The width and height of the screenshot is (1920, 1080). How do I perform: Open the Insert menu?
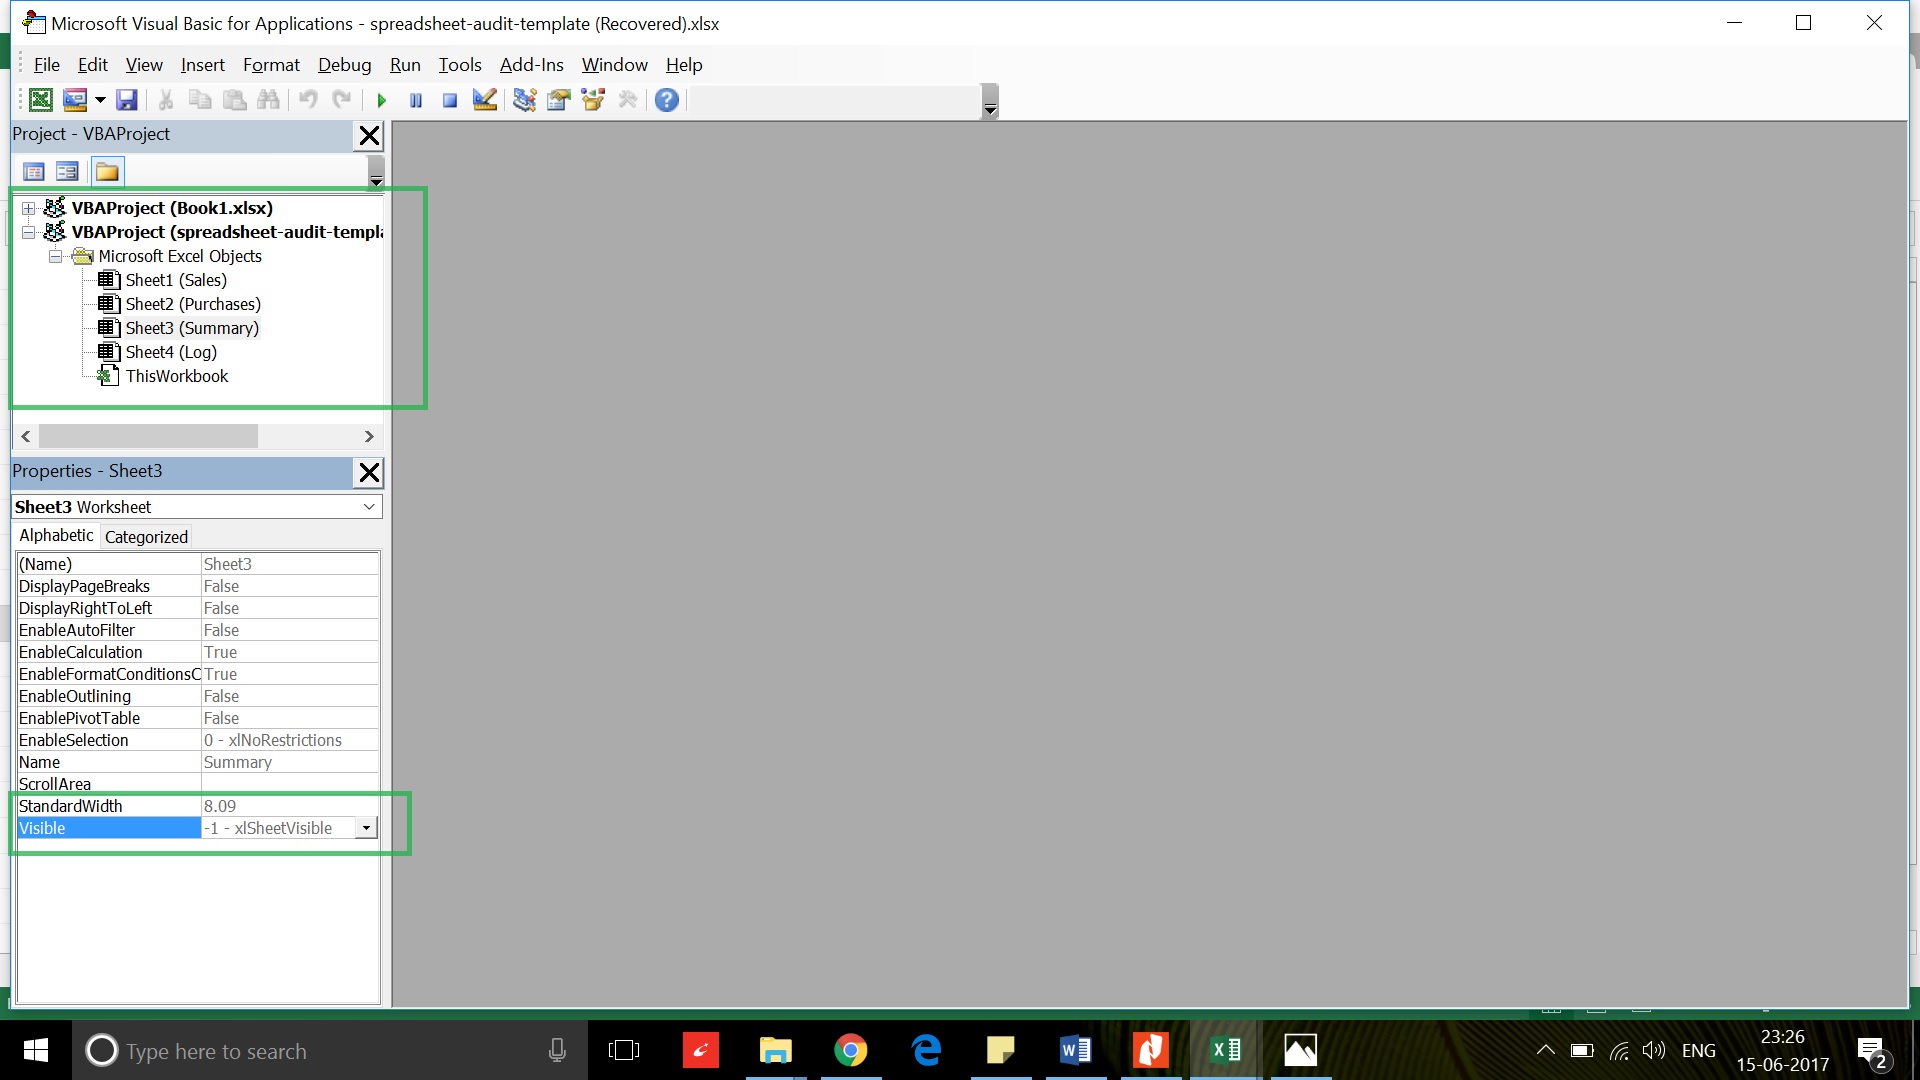tap(202, 65)
